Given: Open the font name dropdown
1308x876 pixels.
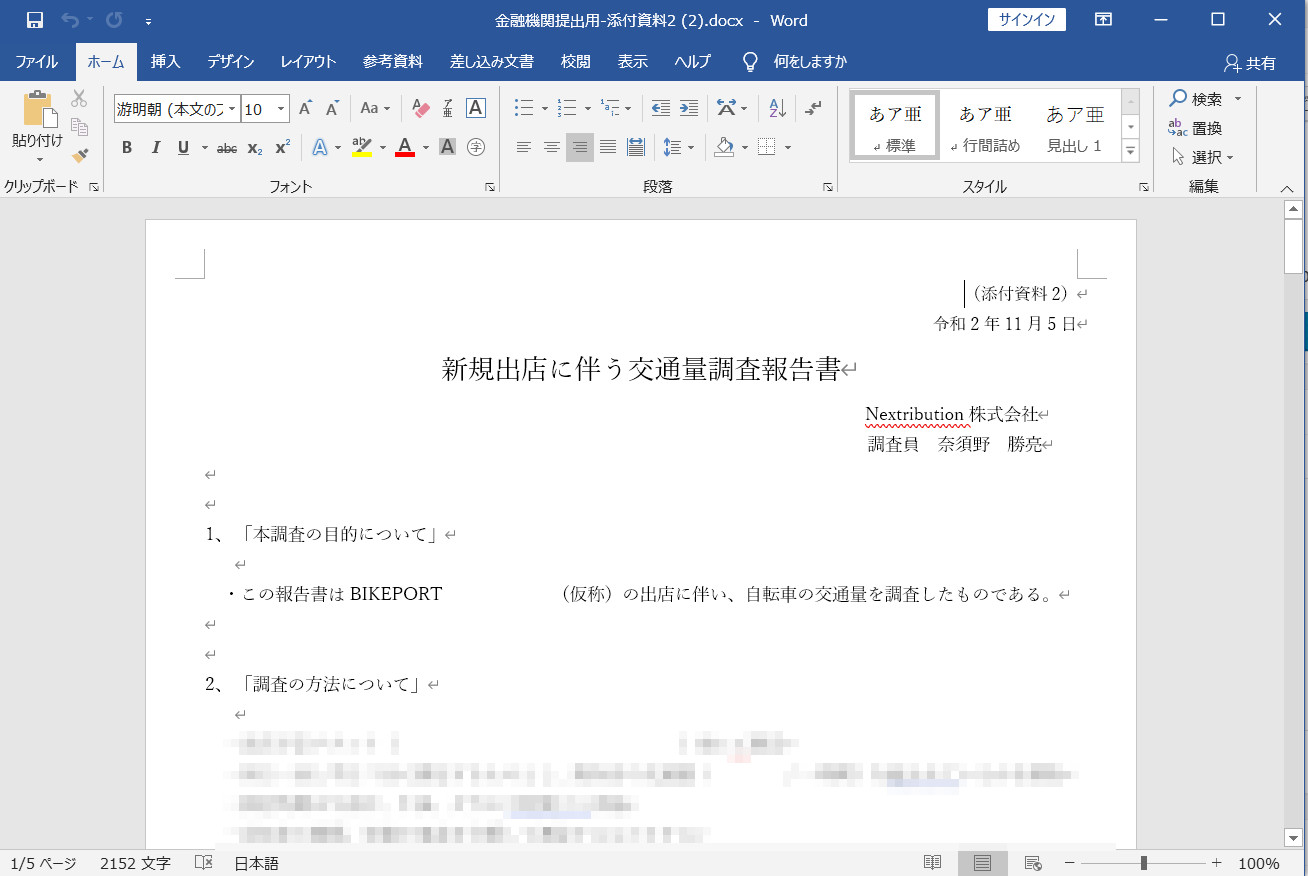Looking at the screenshot, I should pyautogui.click(x=232, y=109).
